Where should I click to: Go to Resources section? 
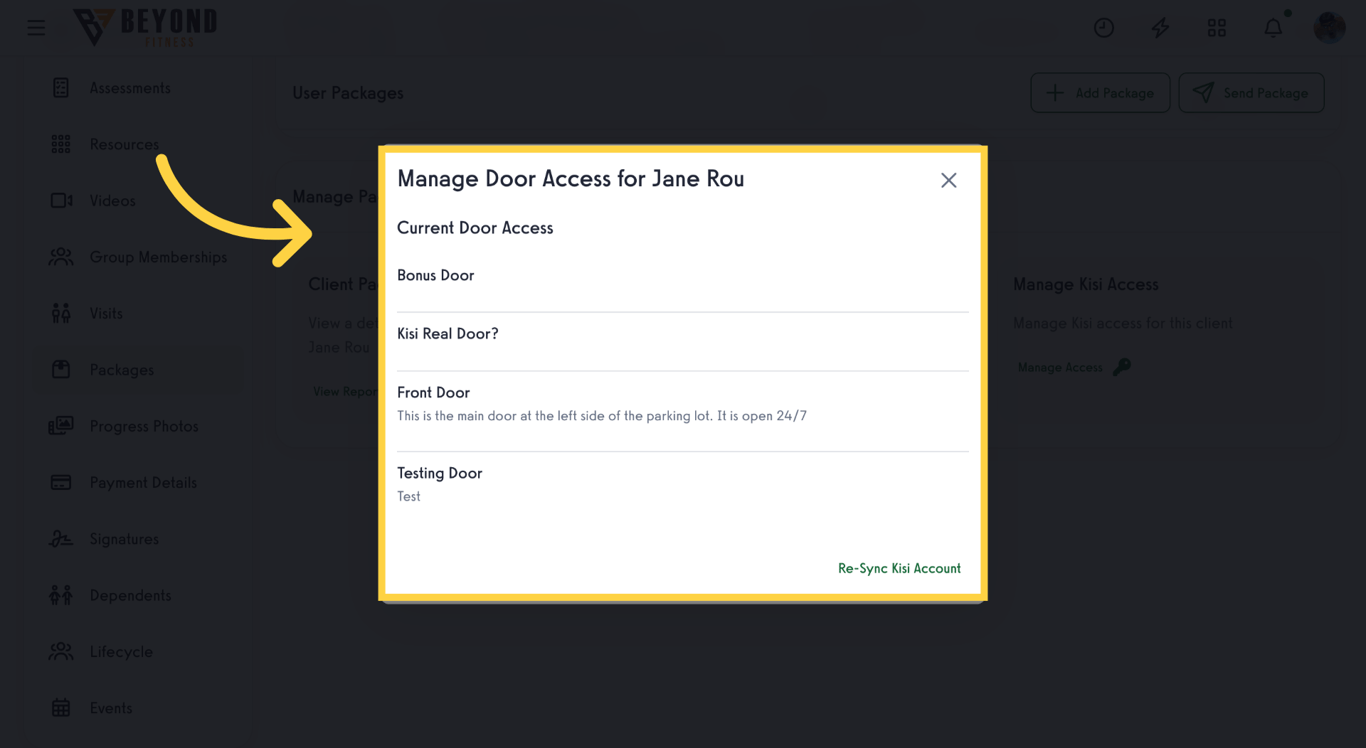pos(124,144)
